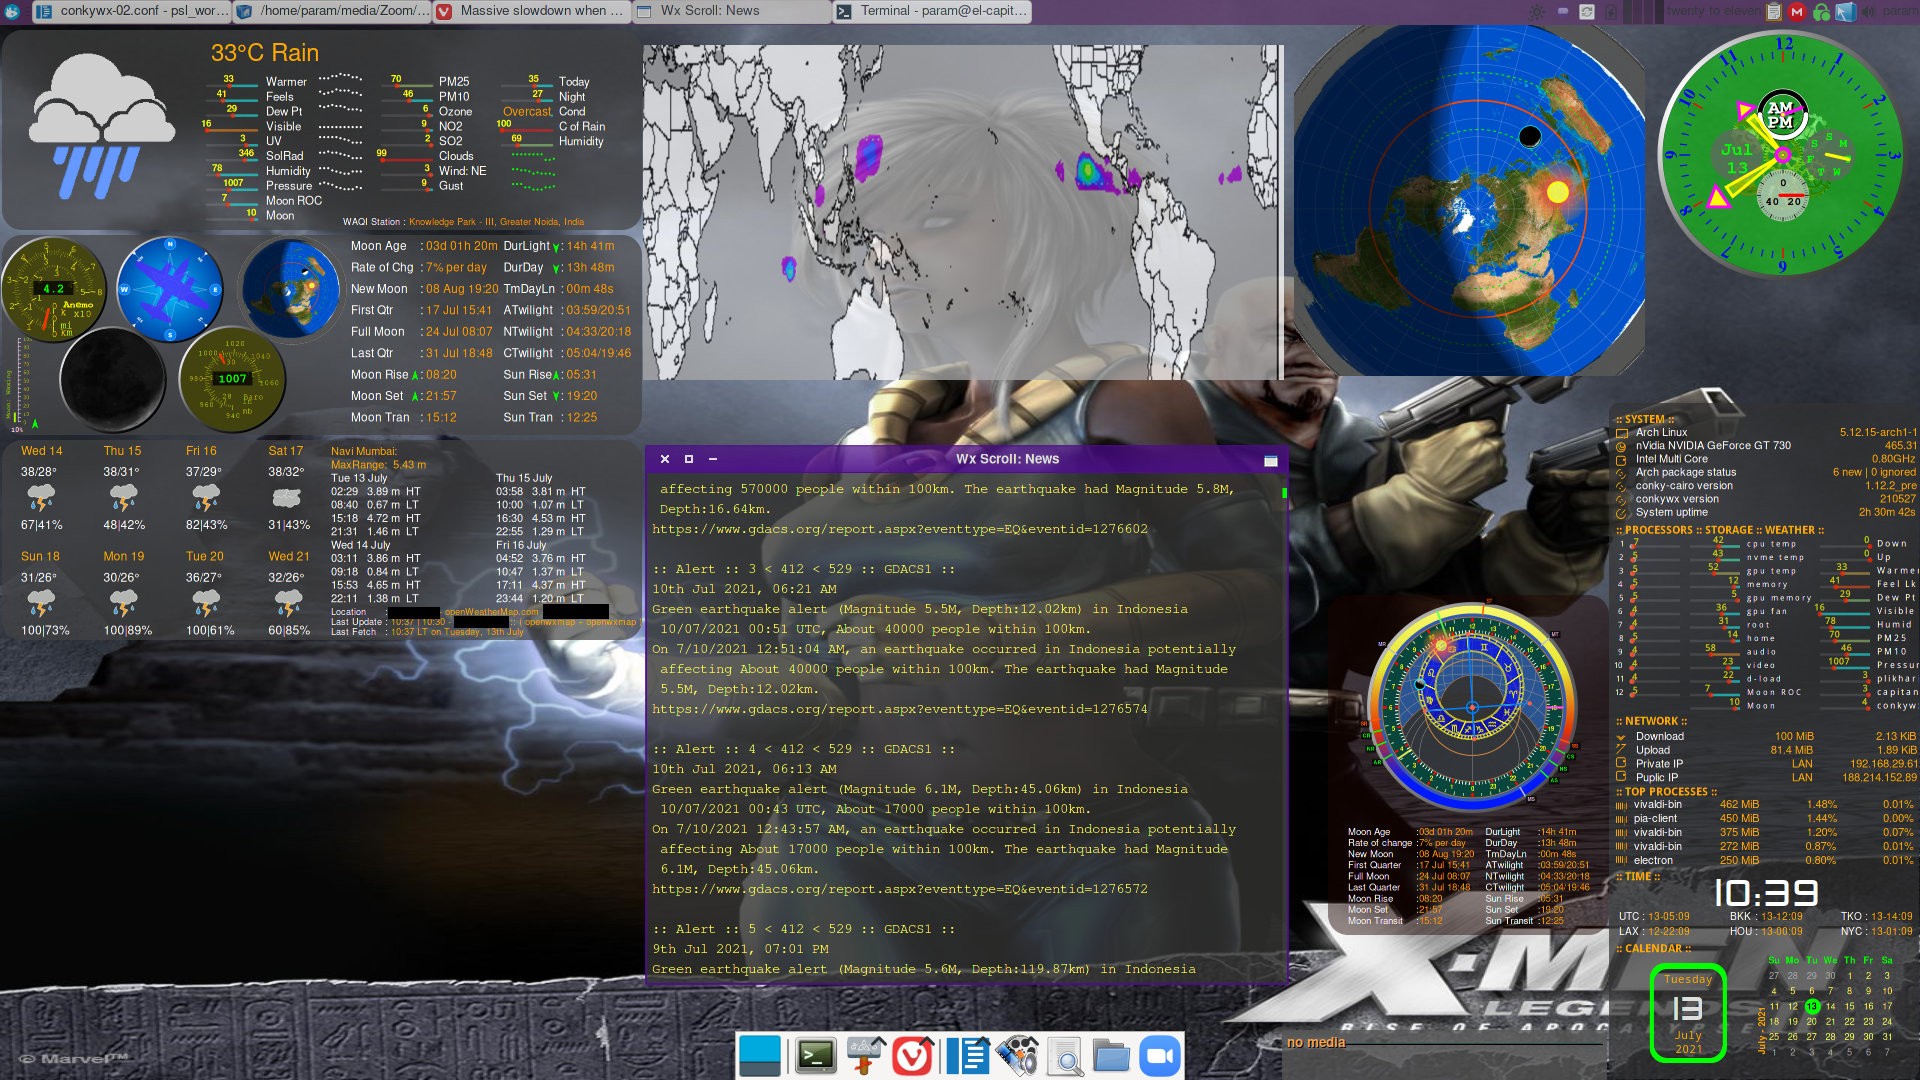Toggle the screen brightness redshift tray icon
The width and height of the screenshot is (1920, 1080).
(x=1538, y=12)
